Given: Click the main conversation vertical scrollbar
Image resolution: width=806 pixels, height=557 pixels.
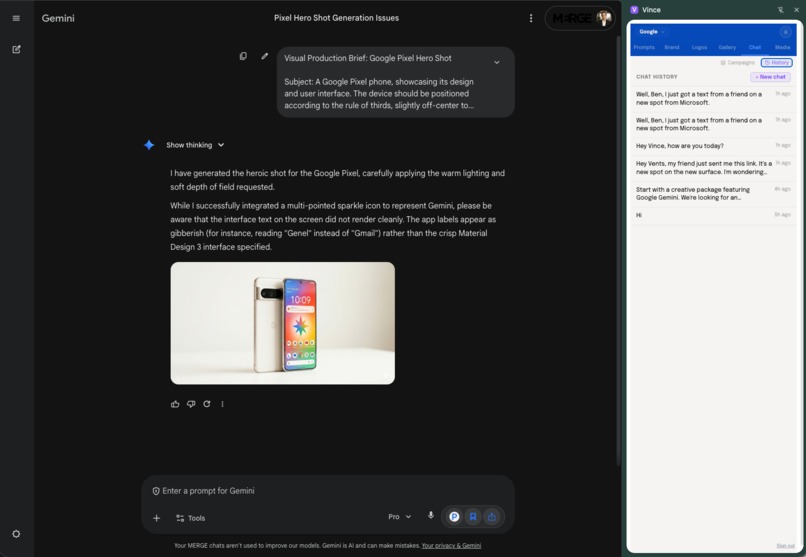Looking at the screenshot, I should click(619, 251).
